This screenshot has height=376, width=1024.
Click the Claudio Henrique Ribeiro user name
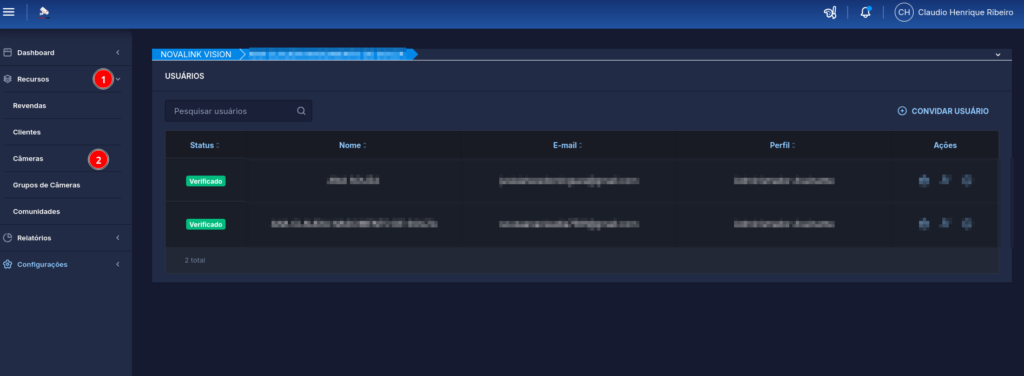click(966, 12)
